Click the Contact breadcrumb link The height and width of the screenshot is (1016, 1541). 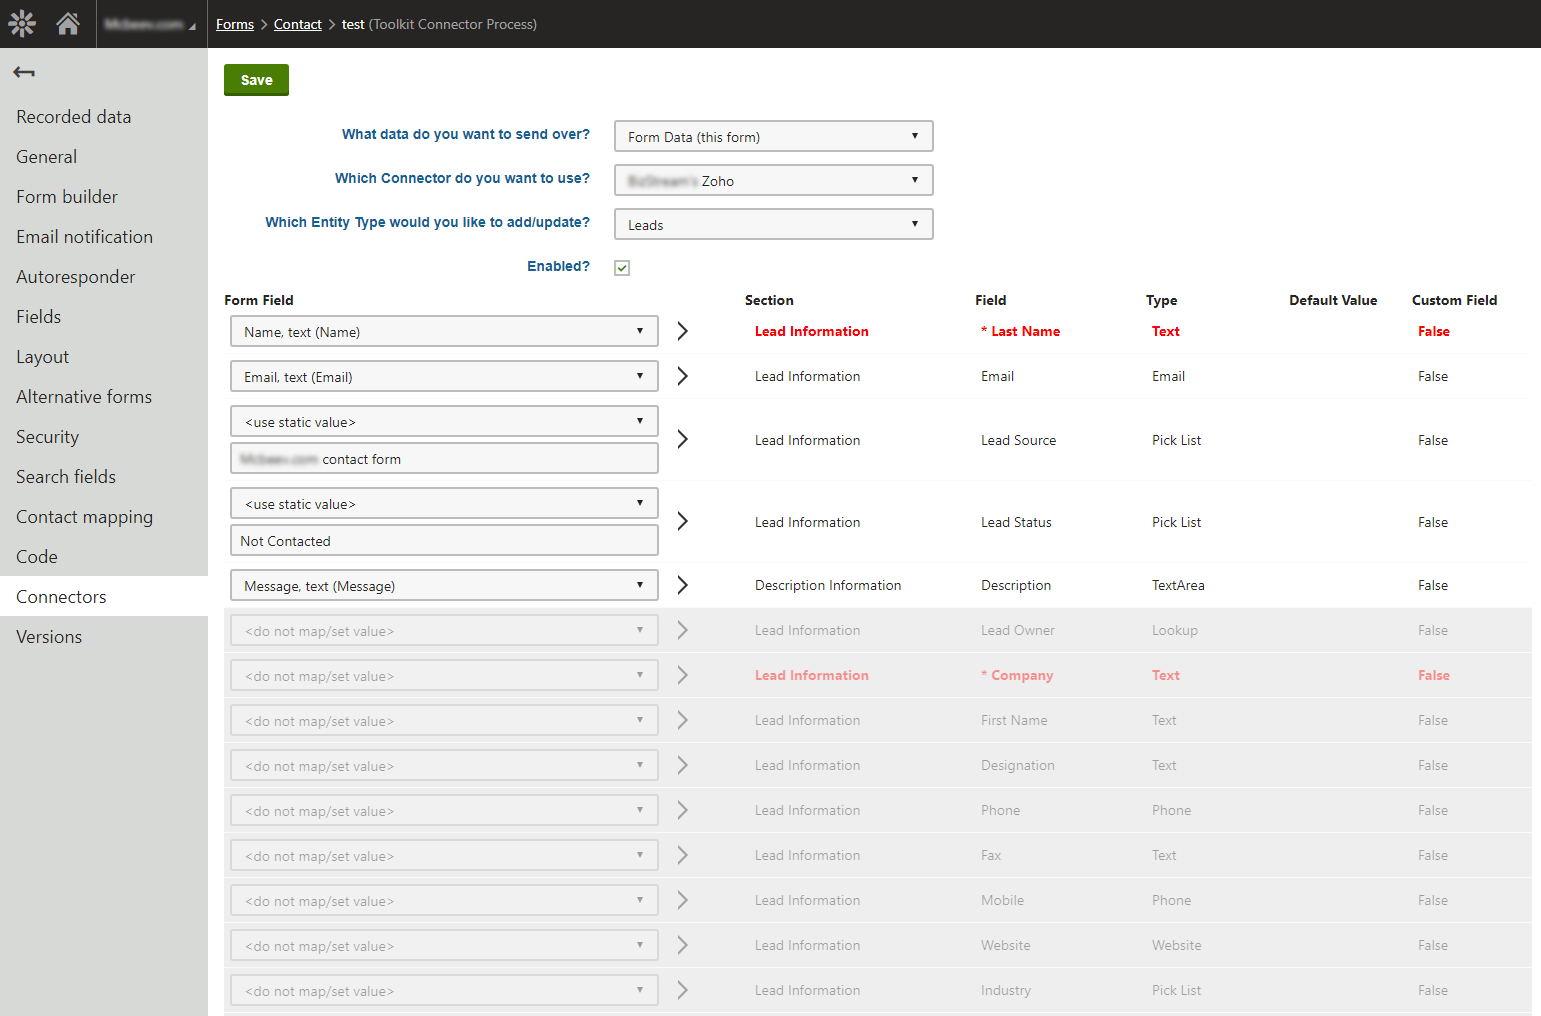tap(298, 24)
